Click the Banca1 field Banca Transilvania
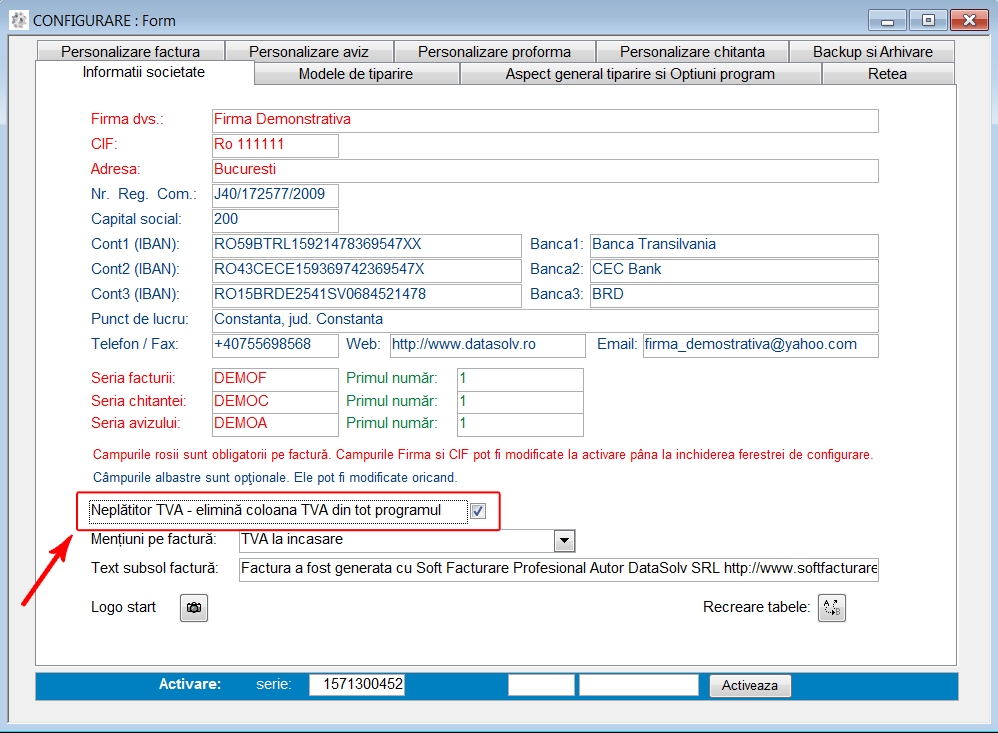998x733 pixels. click(734, 246)
